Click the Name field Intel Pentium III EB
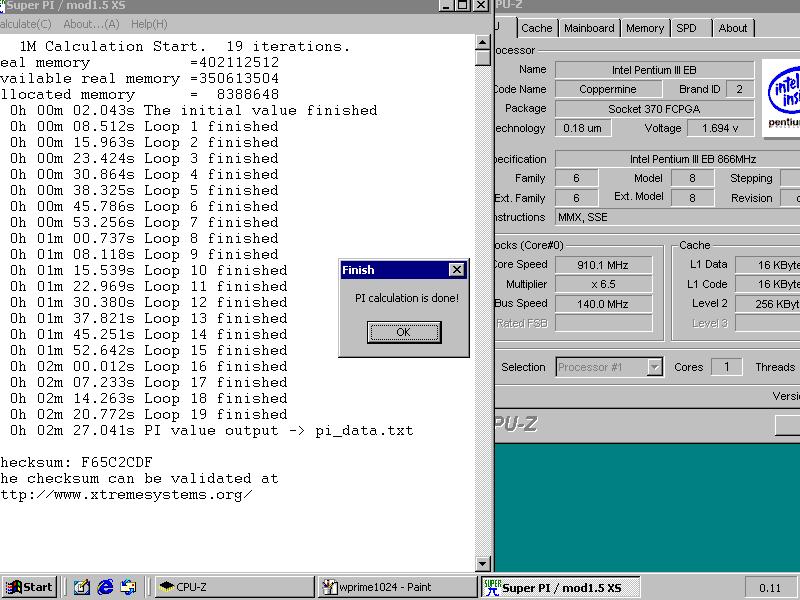The width and height of the screenshot is (800, 600). pos(655,70)
